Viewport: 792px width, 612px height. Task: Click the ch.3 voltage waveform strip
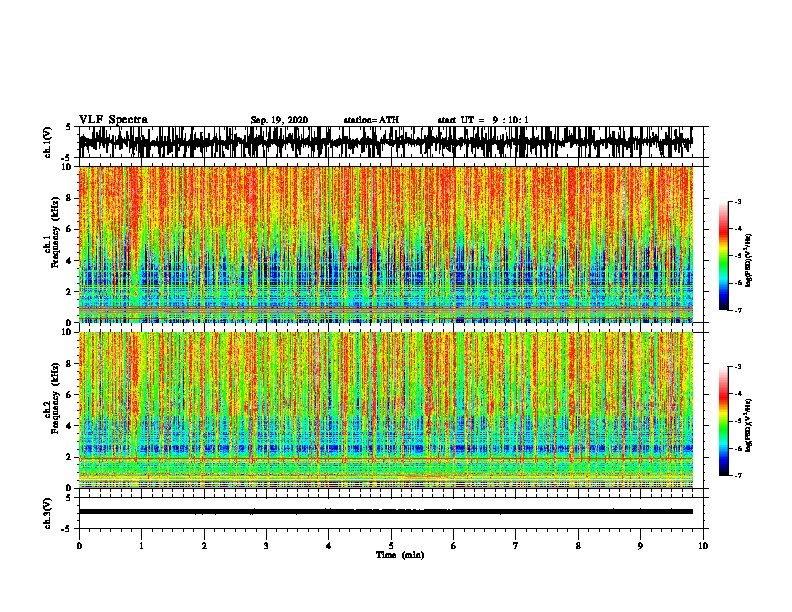(x=385, y=512)
